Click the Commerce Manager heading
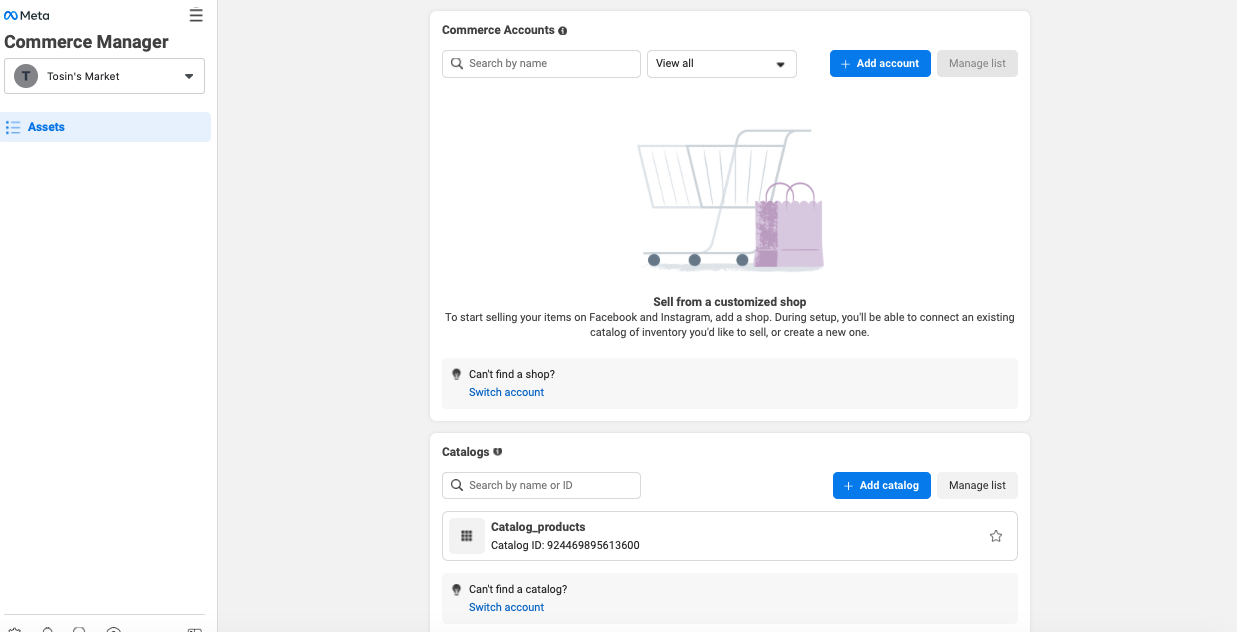The image size is (1237, 632). 87,42
